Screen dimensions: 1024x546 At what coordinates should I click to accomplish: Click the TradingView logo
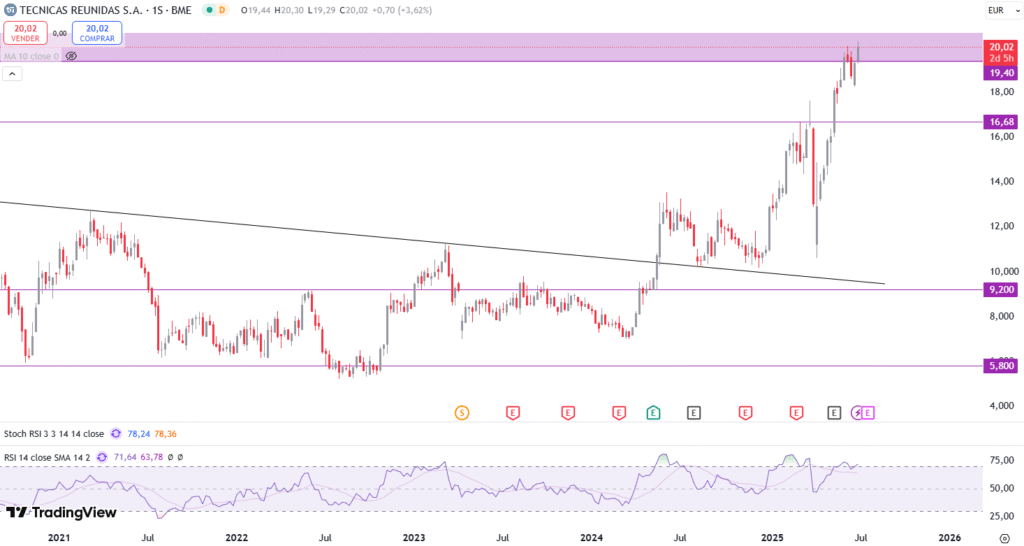61,513
